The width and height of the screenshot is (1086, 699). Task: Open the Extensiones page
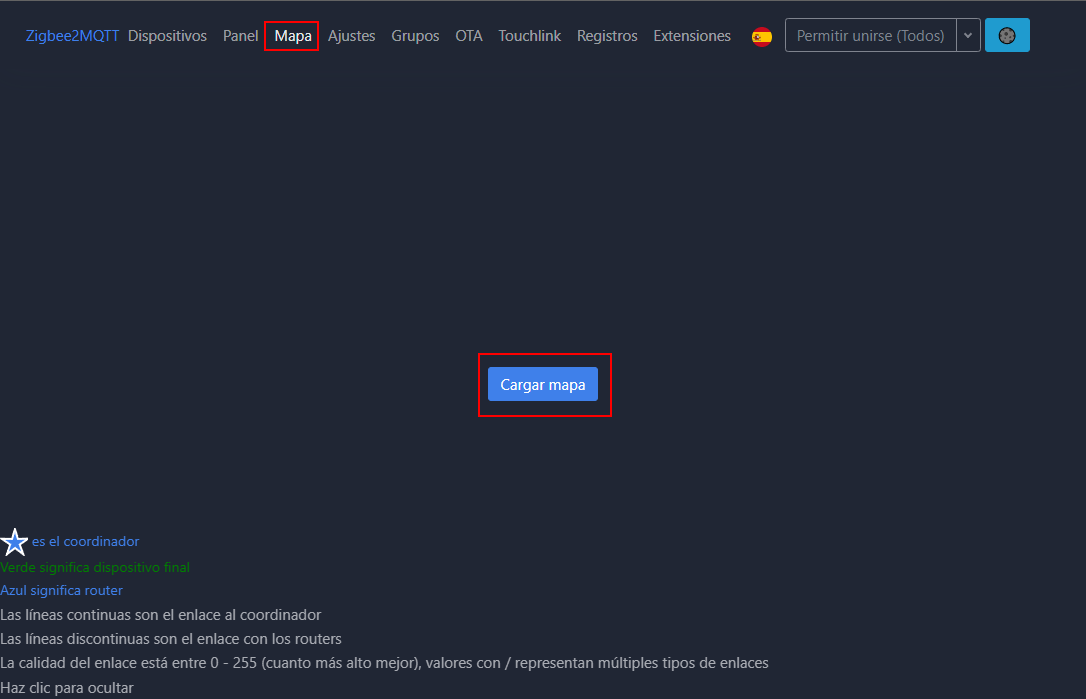coord(692,36)
